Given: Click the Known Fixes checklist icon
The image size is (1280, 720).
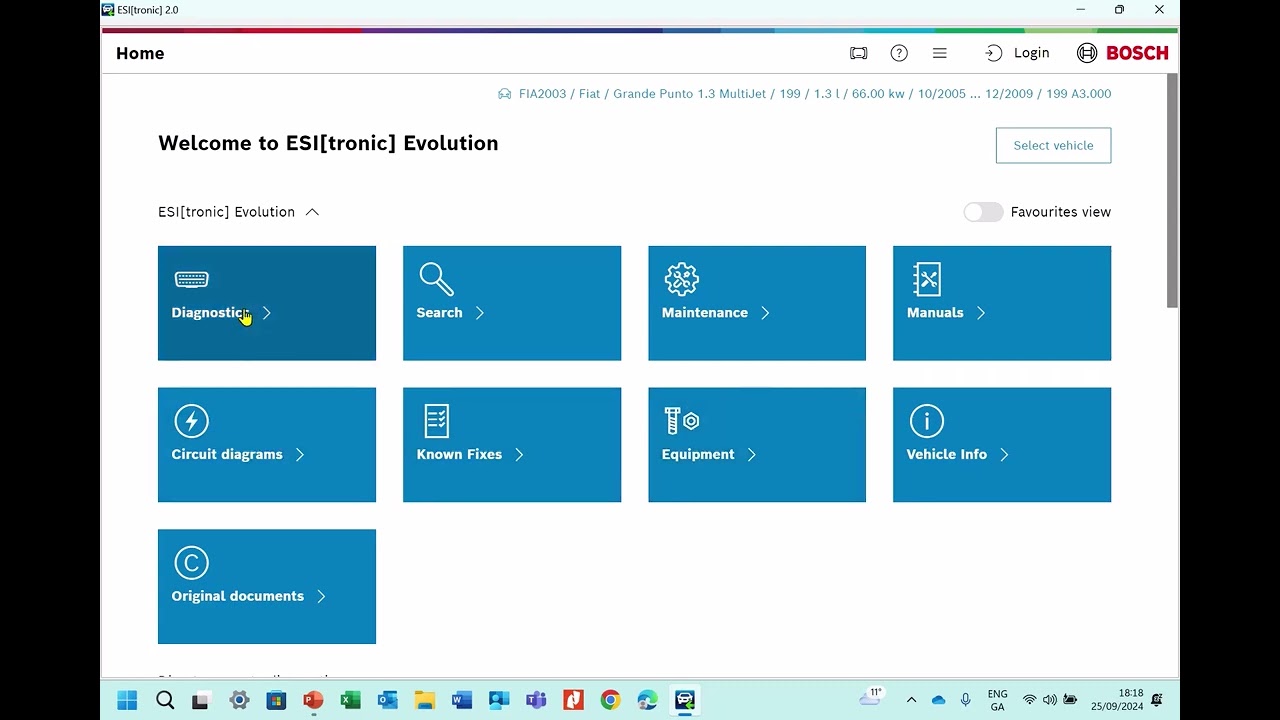Looking at the screenshot, I should coord(436,421).
